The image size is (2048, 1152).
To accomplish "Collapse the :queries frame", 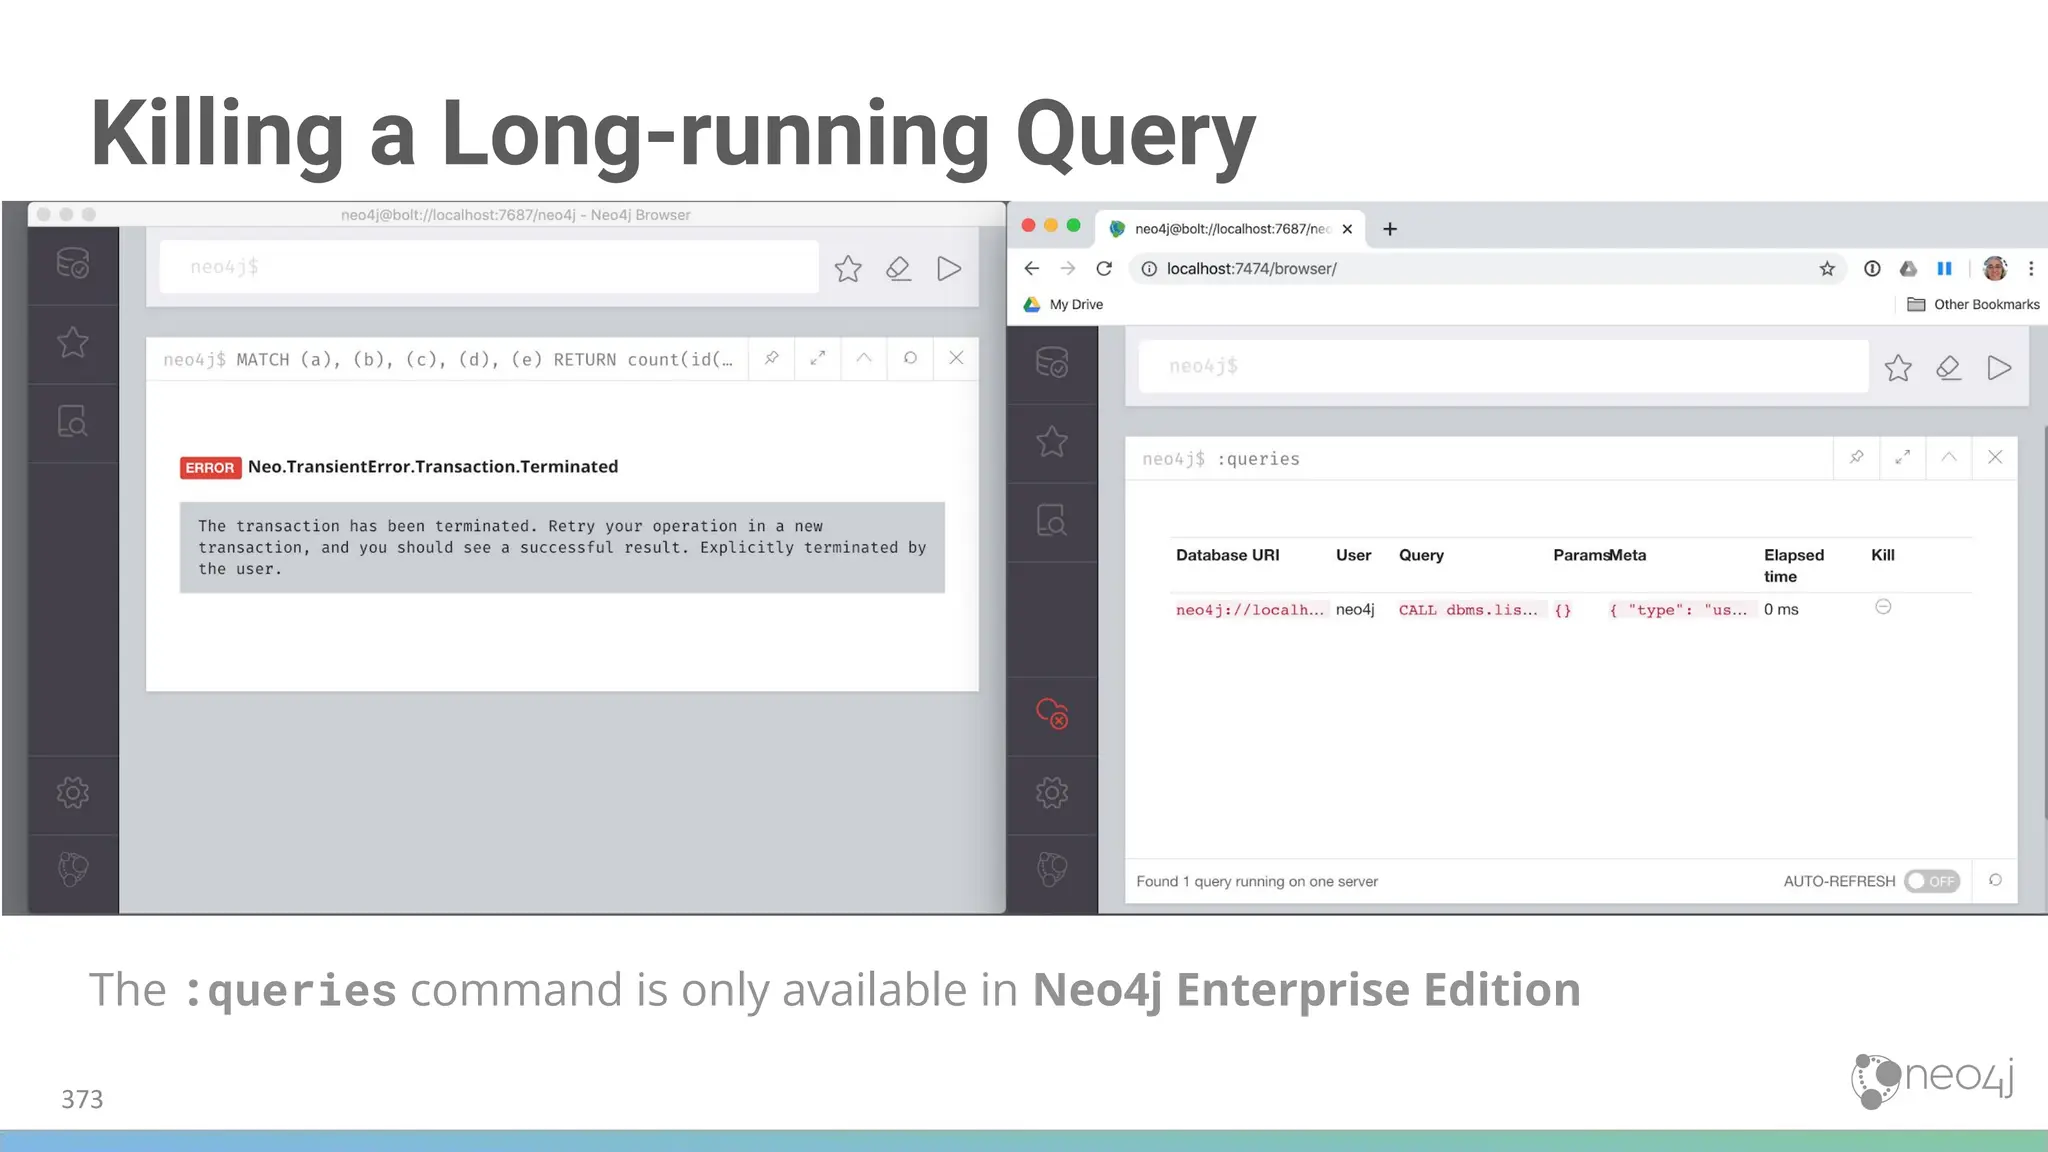I will coord(1949,457).
